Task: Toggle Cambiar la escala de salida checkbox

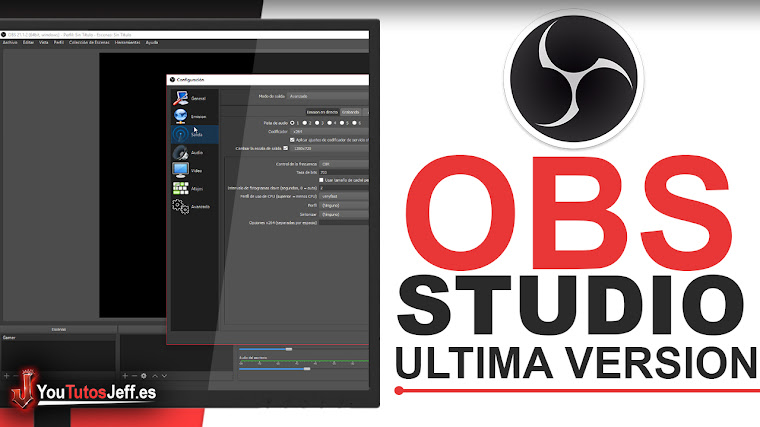Action: (285, 148)
